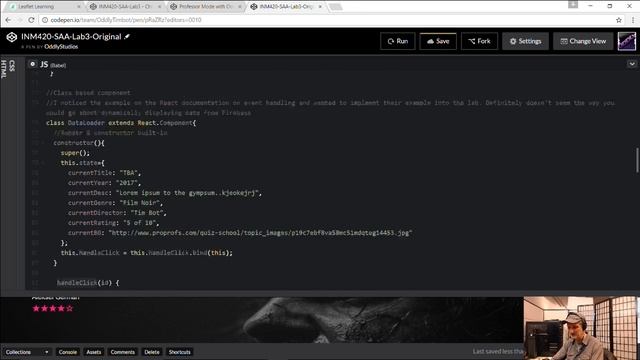The image size is (640, 360).
Task: Open the CSS editor tab
Action: (x=12, y=66)
